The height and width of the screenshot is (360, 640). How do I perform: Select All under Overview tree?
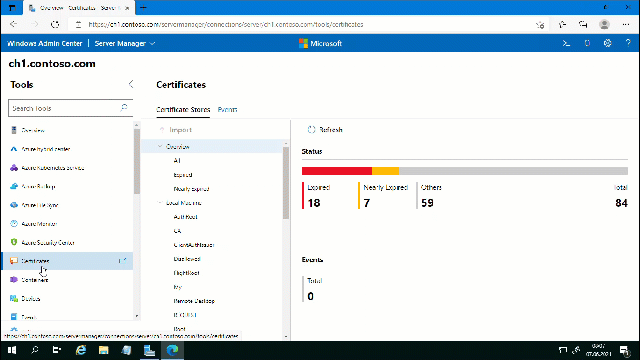pyautogui.click(x=177, y=160)
